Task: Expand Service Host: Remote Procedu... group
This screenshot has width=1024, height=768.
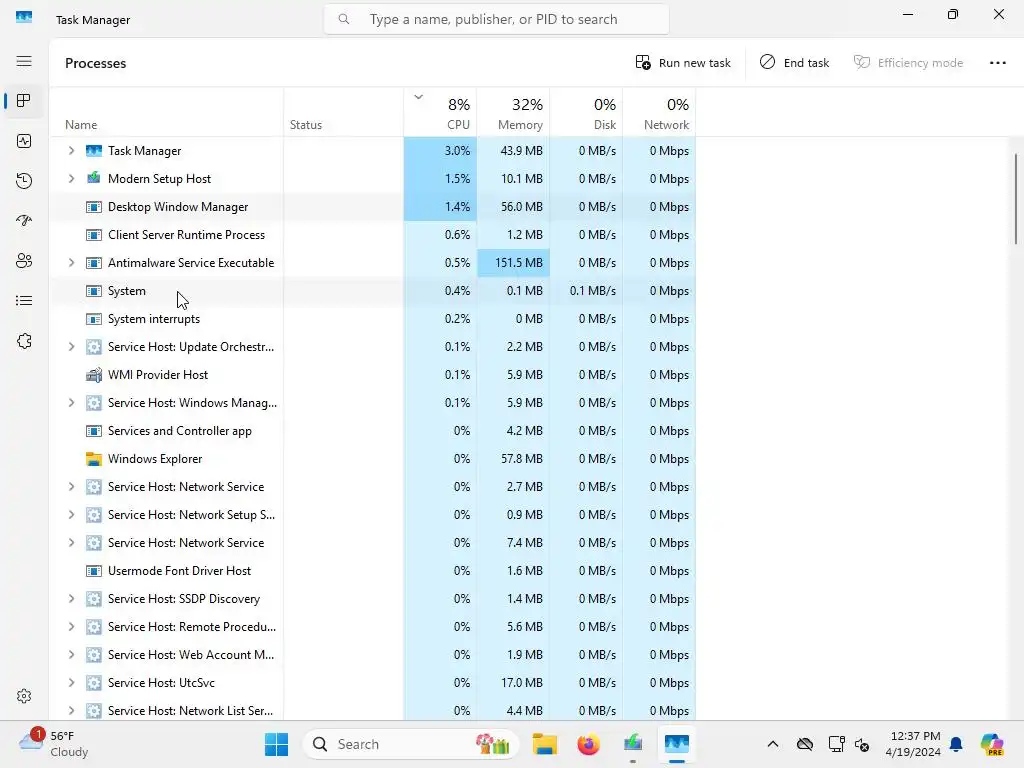Action: (x=71, y=627)
